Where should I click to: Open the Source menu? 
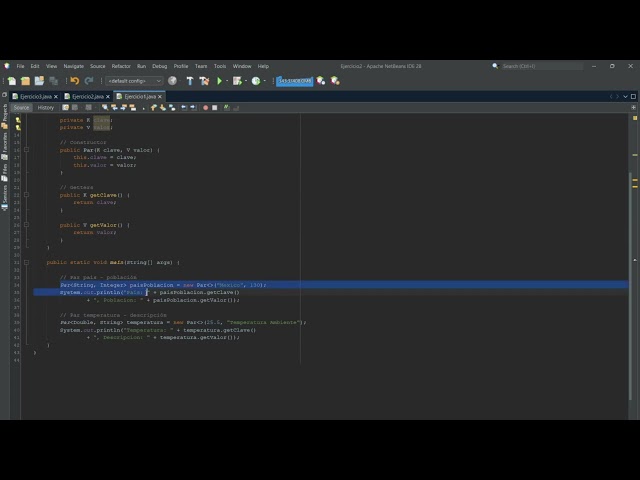[x=98, y=66]
